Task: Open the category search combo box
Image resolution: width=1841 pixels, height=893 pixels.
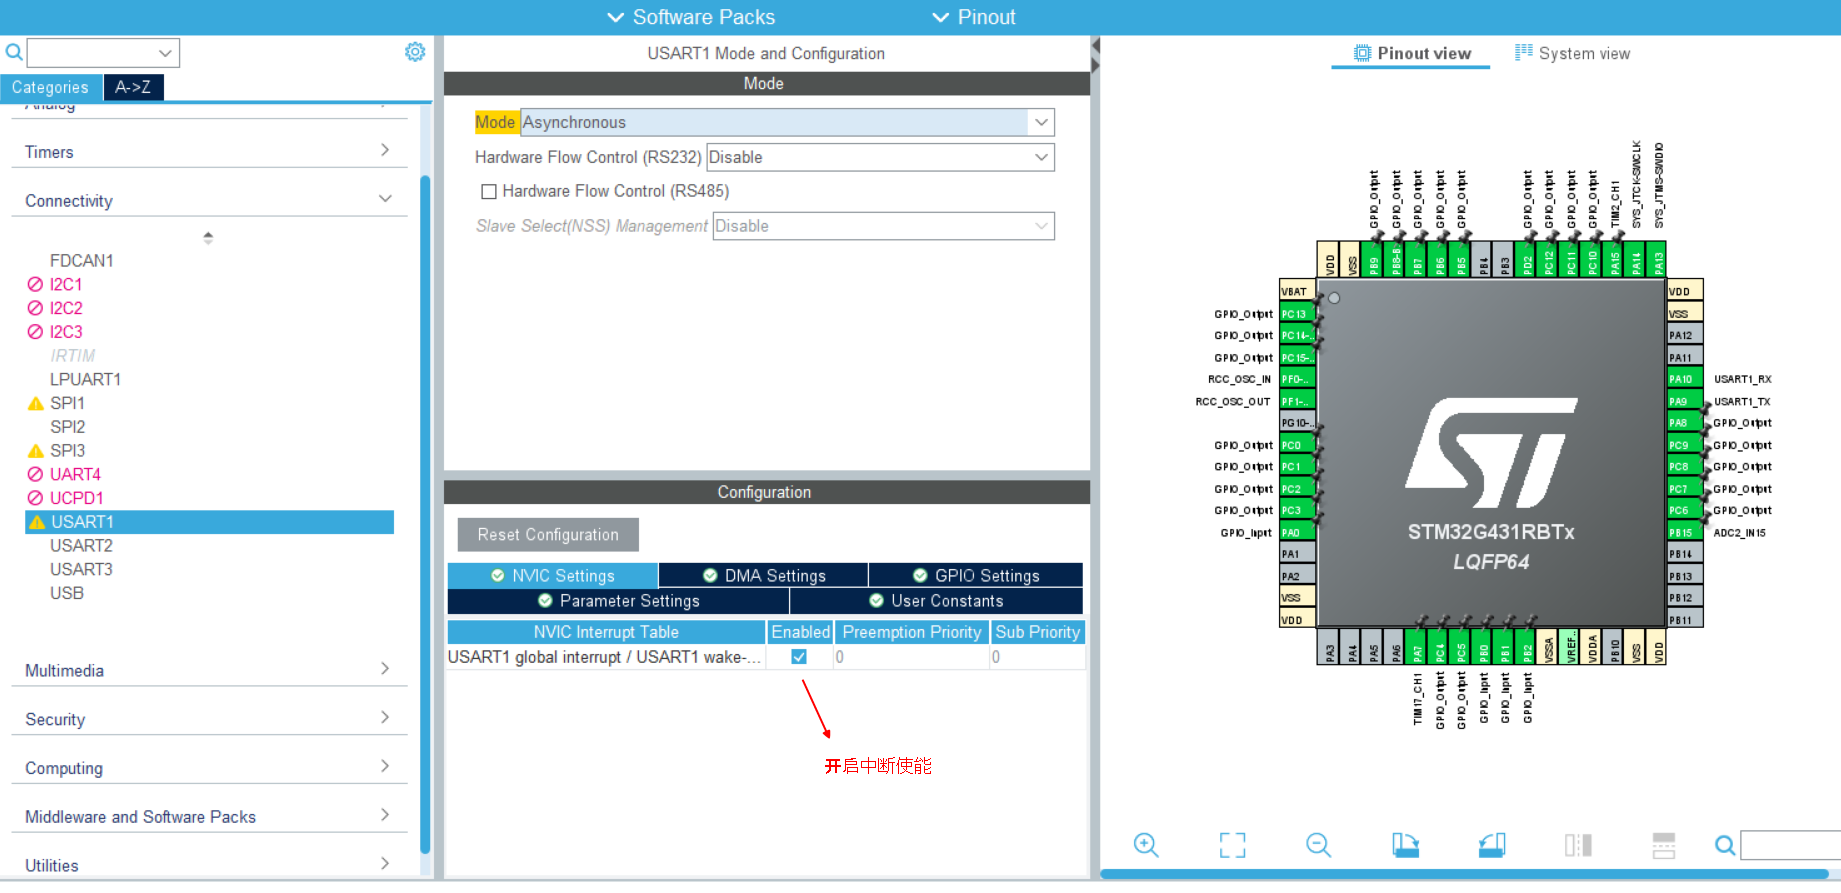Action: (x=103, y=53)
